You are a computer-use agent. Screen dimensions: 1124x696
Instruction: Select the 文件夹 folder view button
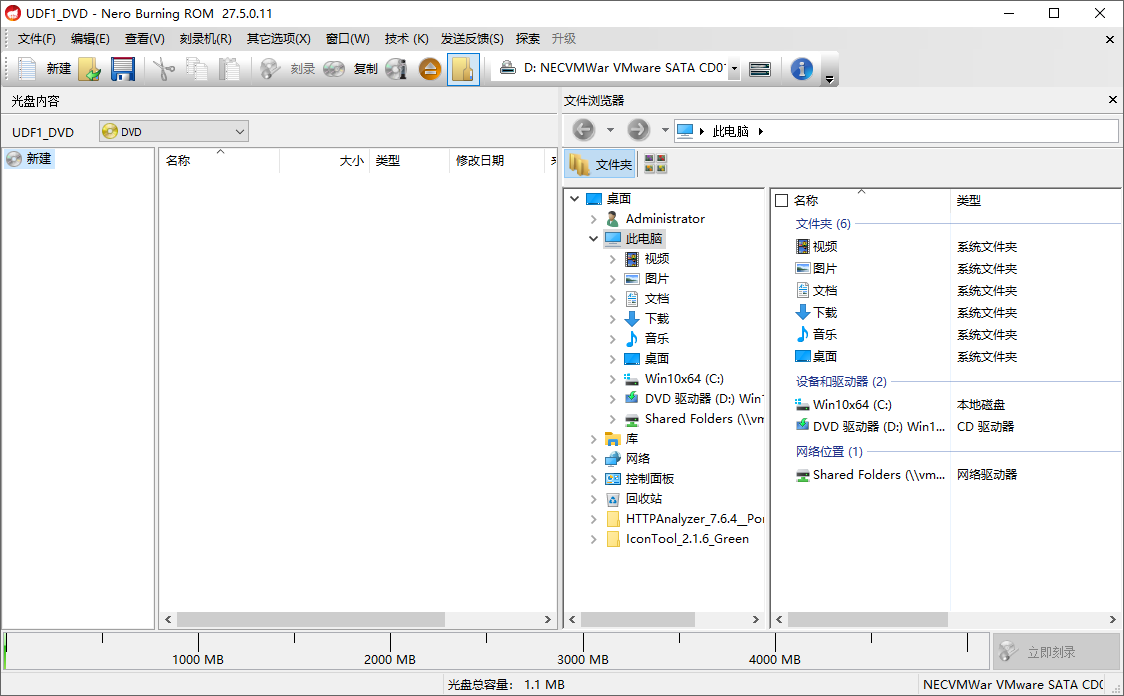click(x=600, y=163)
